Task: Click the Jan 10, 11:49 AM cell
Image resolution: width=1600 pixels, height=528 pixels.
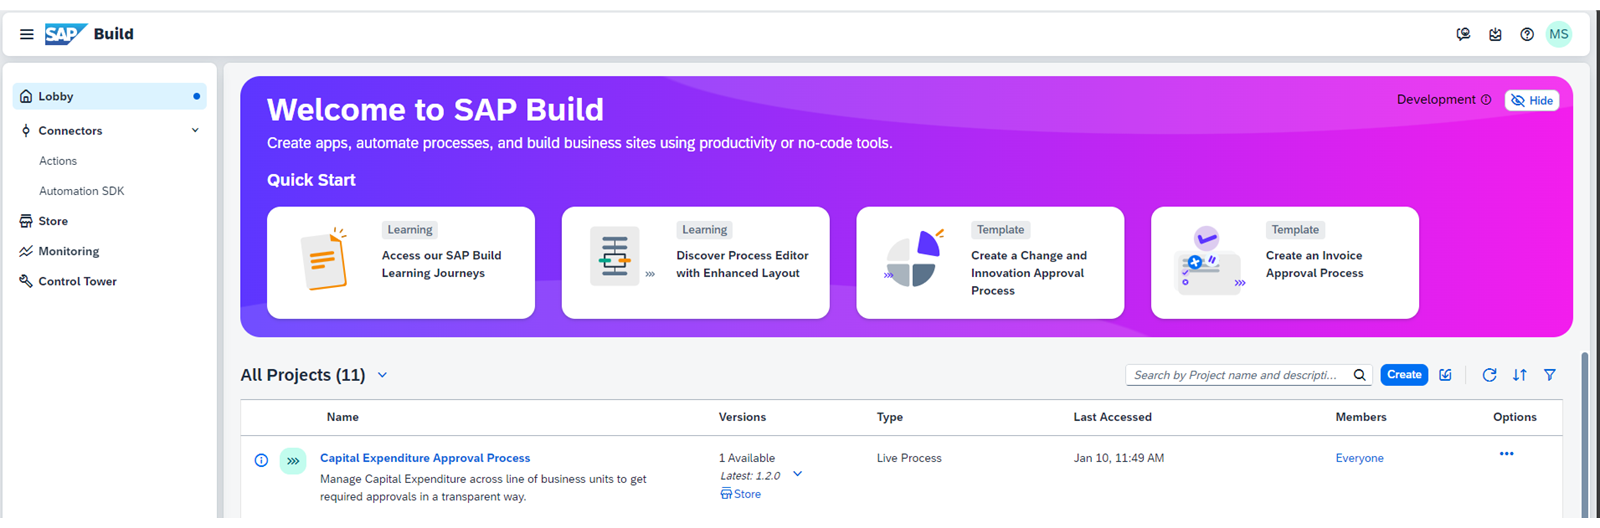Action: (1119, 458)
